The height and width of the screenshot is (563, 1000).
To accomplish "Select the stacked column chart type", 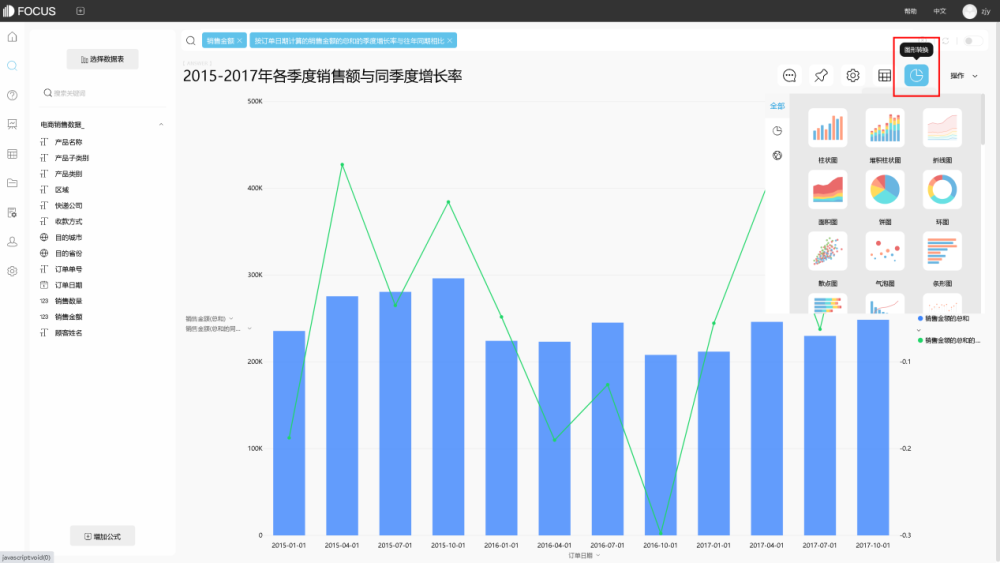I will click(x=885, y=128).
